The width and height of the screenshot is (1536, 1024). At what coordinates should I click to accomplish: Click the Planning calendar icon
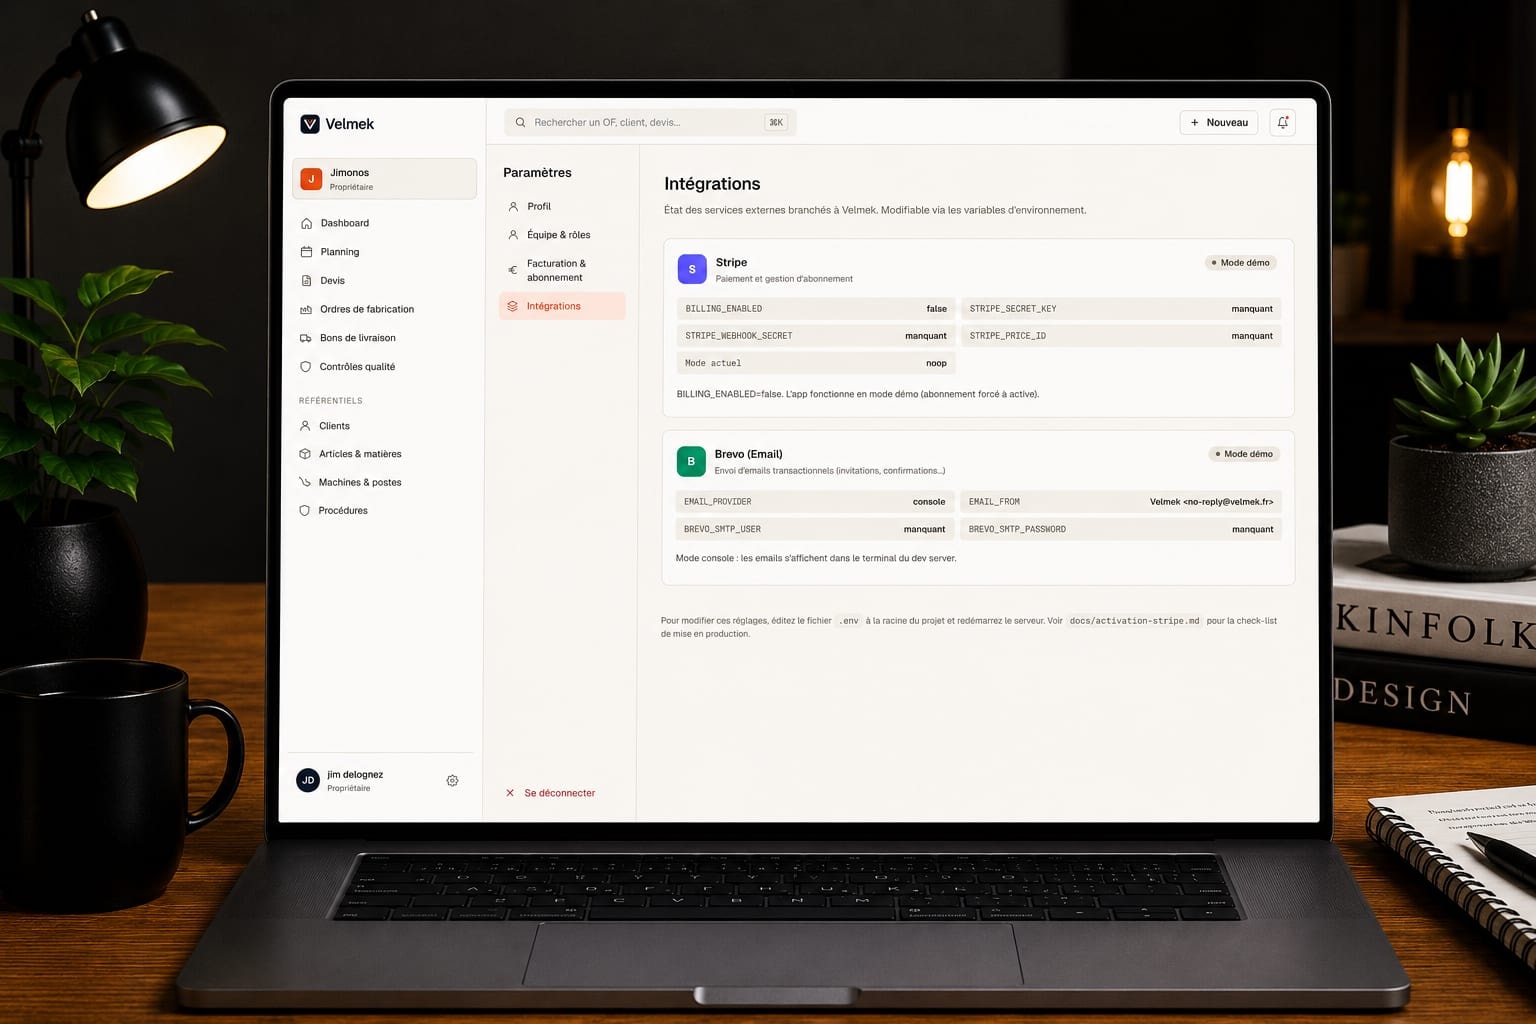(306, 252)
